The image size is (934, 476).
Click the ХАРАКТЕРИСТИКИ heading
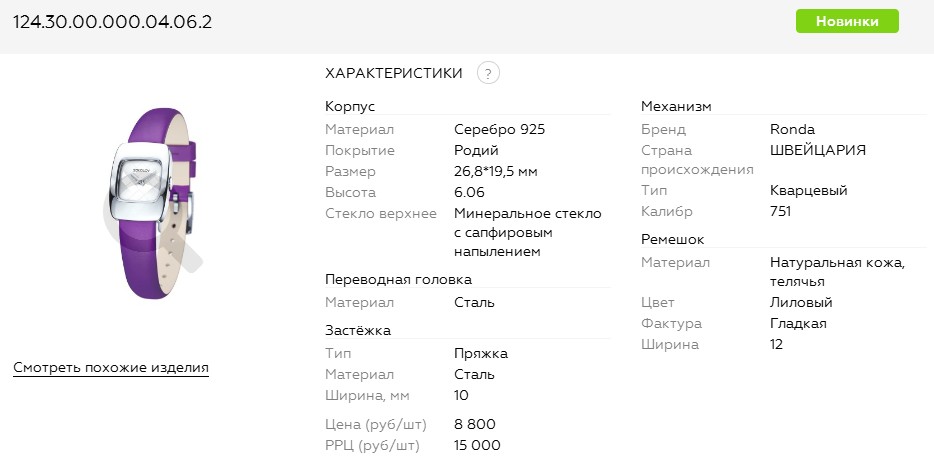394,73
